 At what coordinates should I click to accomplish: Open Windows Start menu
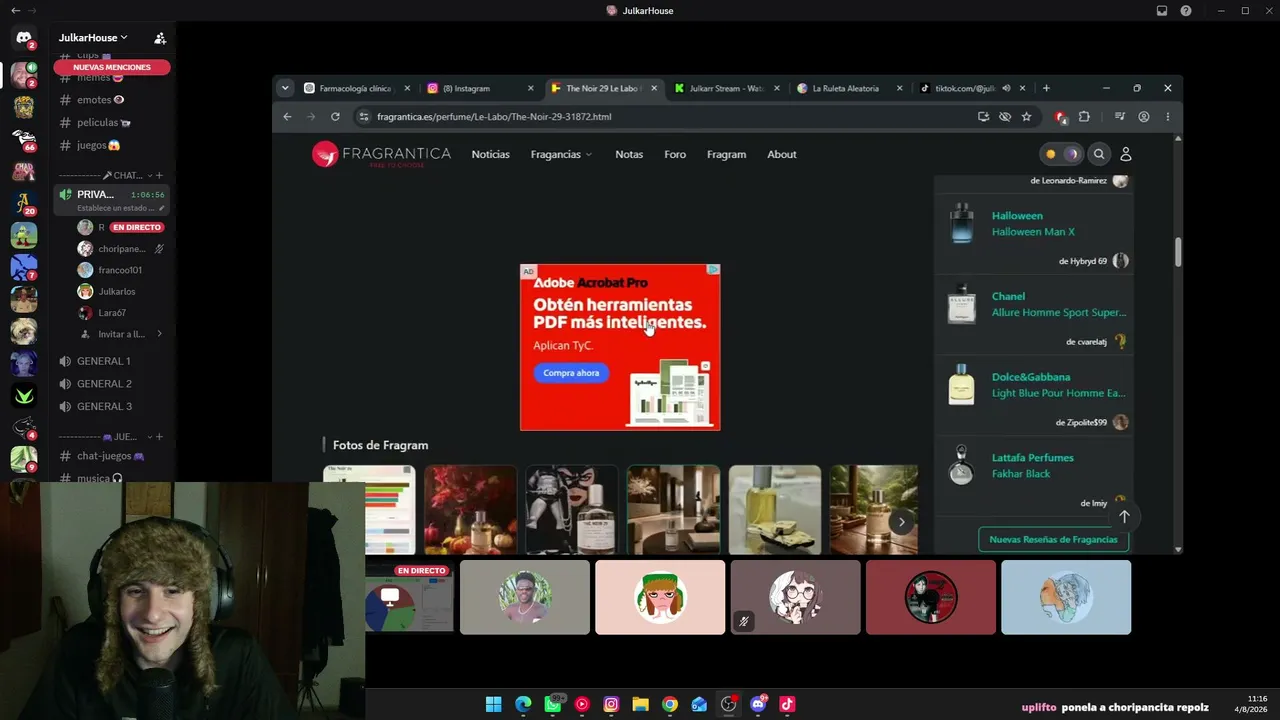[493, 704]
